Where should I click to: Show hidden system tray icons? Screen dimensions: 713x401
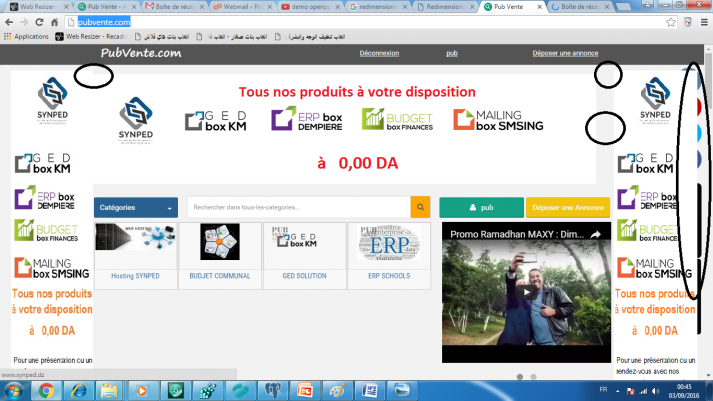coord(618,391)
